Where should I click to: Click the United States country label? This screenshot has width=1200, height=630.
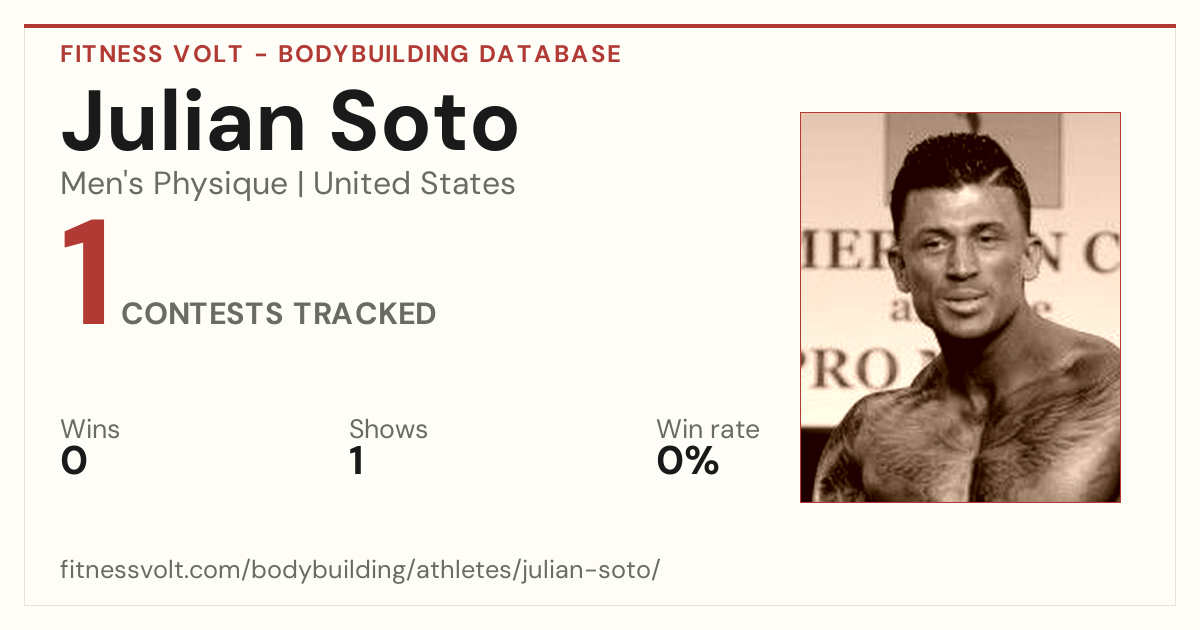[x=415, y=184]
